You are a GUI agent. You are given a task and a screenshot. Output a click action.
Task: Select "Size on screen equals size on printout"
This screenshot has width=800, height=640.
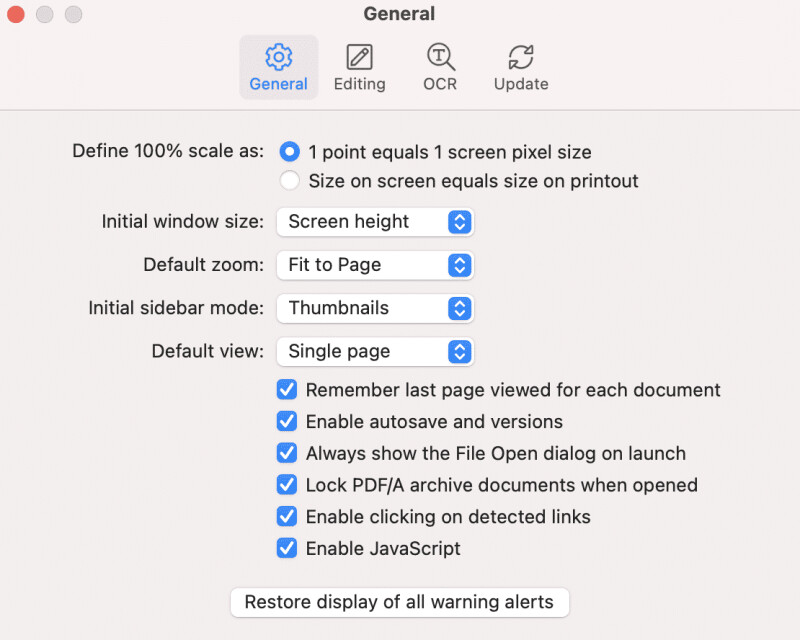pyautogui.click(x=290, y=181)
